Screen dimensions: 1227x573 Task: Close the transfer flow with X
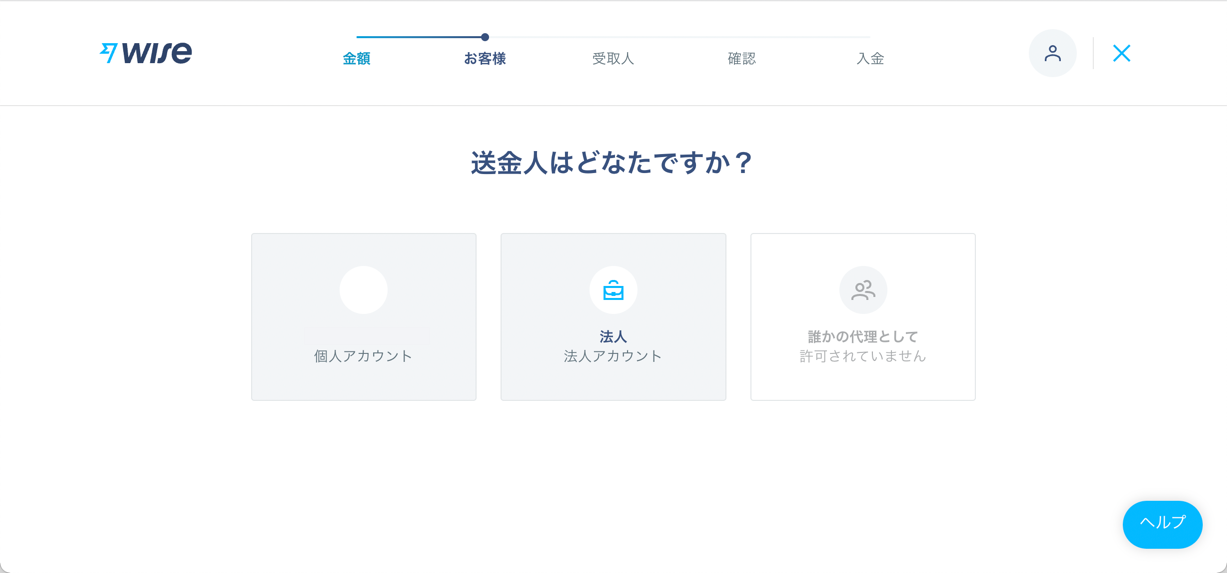coord(1121,53)
